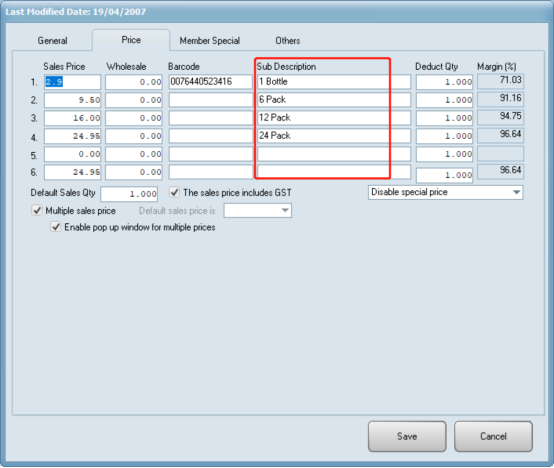Toggle Enable pop up window for multiple prices

(56, 227)
